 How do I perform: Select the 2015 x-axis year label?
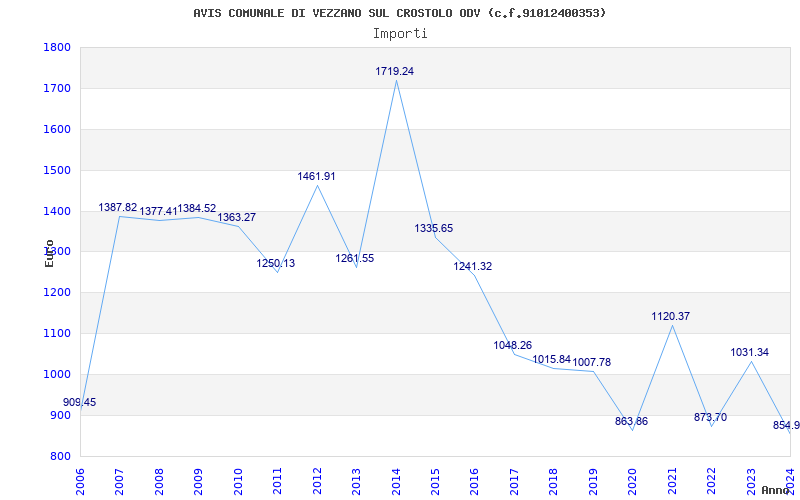click(435, 482)
